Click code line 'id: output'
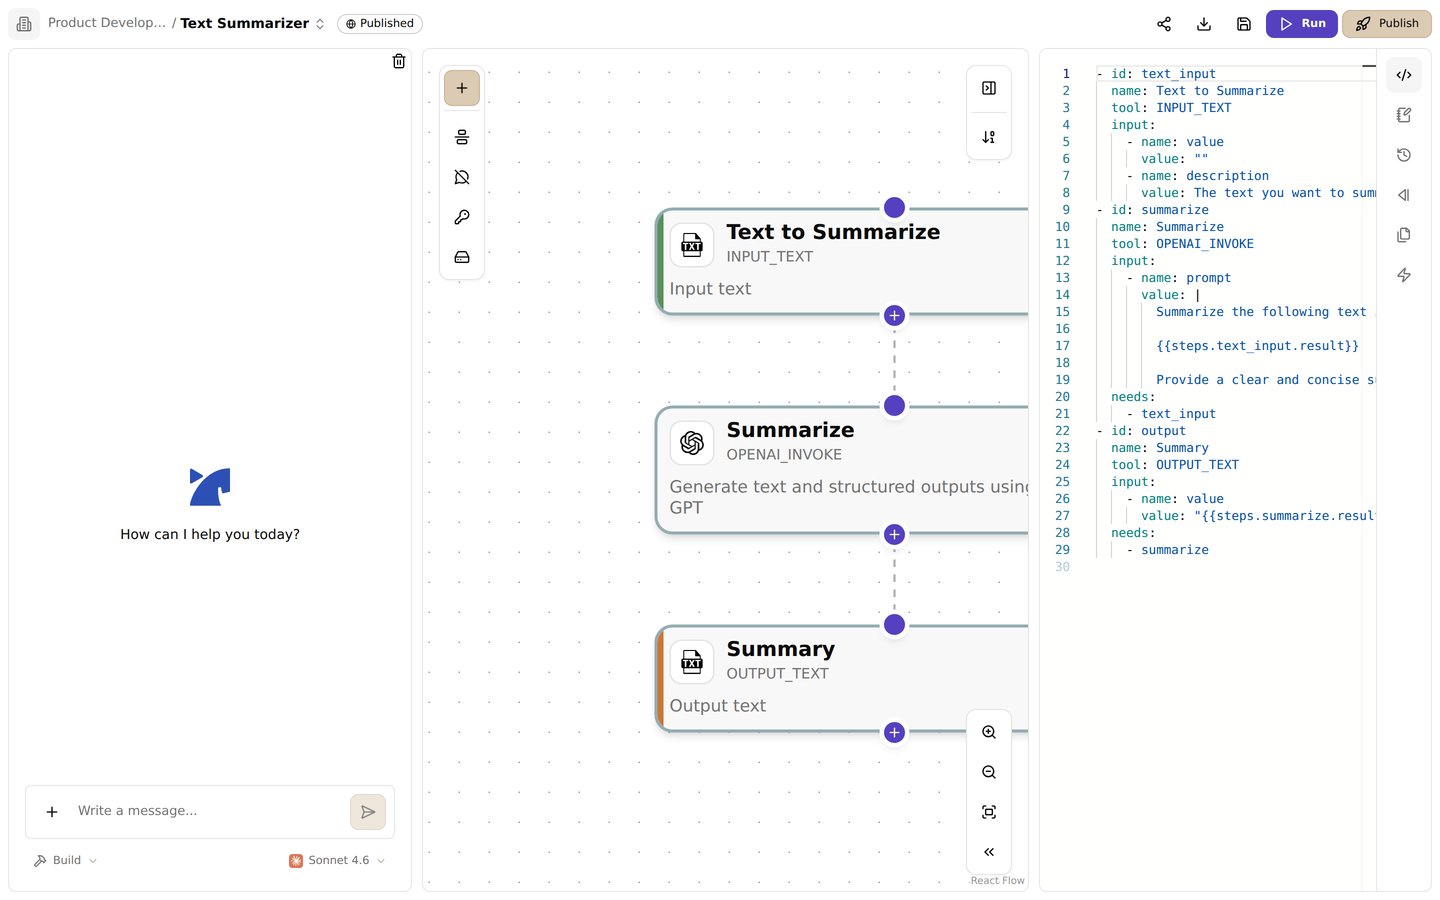The image size is (1440, 900). pos(1148,431)
